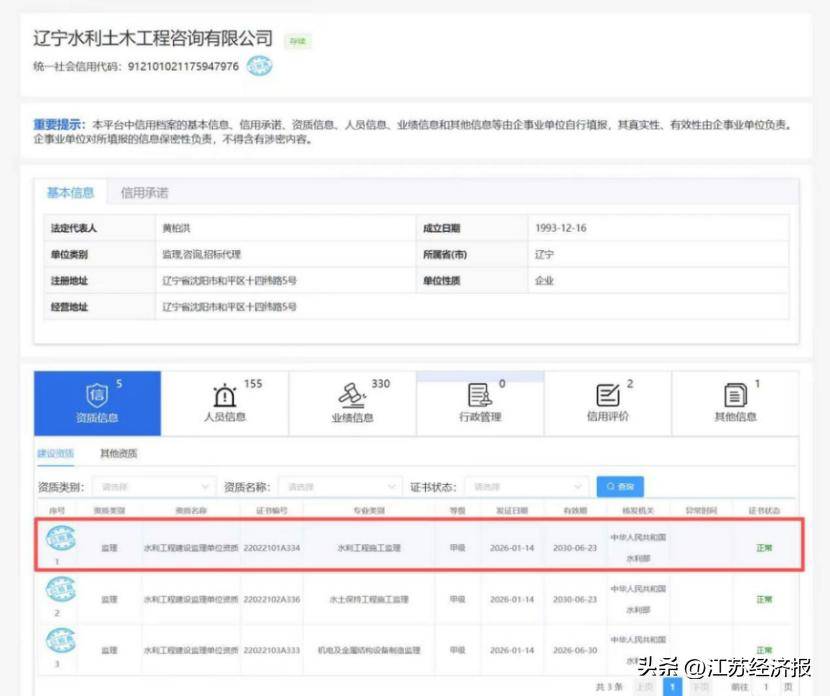Click the company title 辽宁水利土木工程咨询有限公司
This screenshot has height=696, width=830.
tap(153, 38)
